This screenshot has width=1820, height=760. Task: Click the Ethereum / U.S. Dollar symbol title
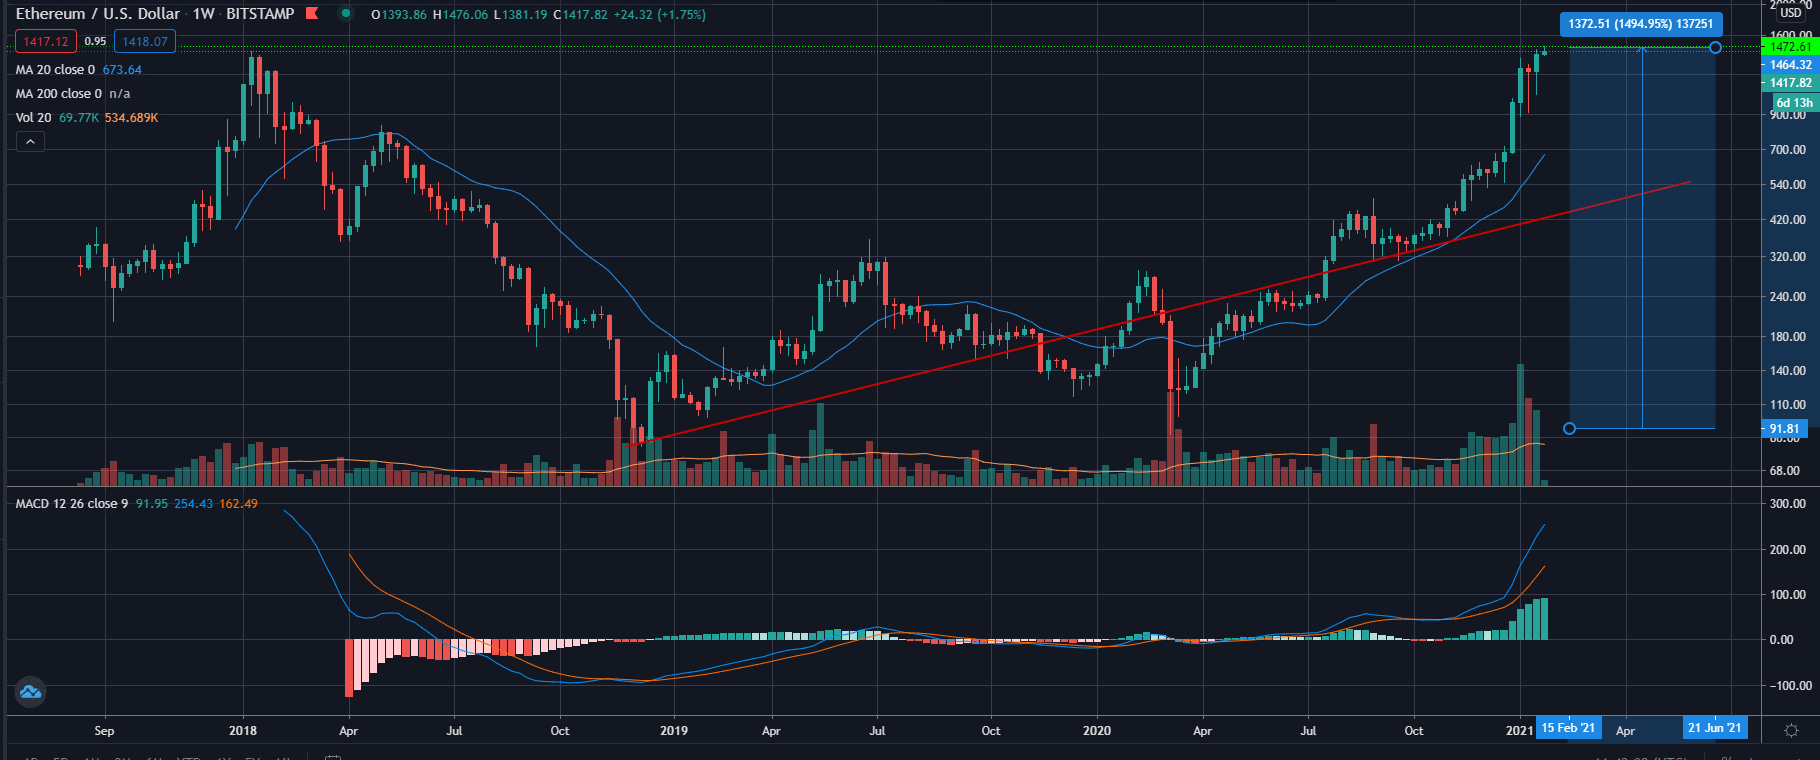[x=98, y=14]
